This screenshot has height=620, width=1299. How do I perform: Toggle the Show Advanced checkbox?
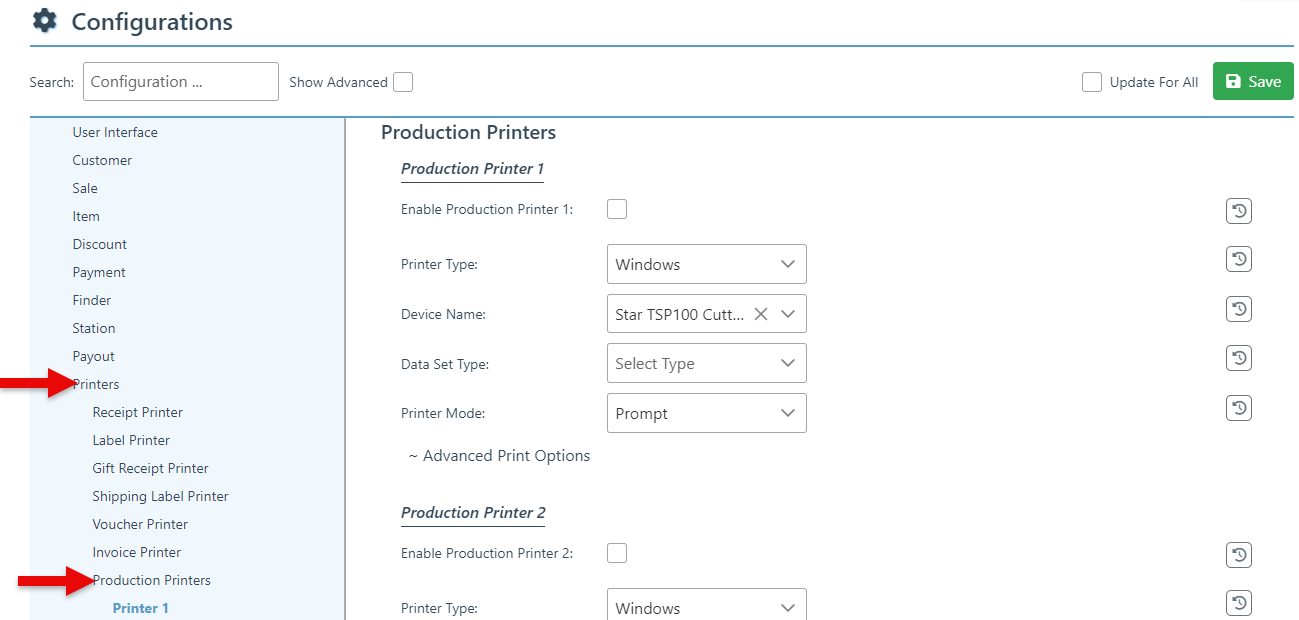[x=402, y=82]
